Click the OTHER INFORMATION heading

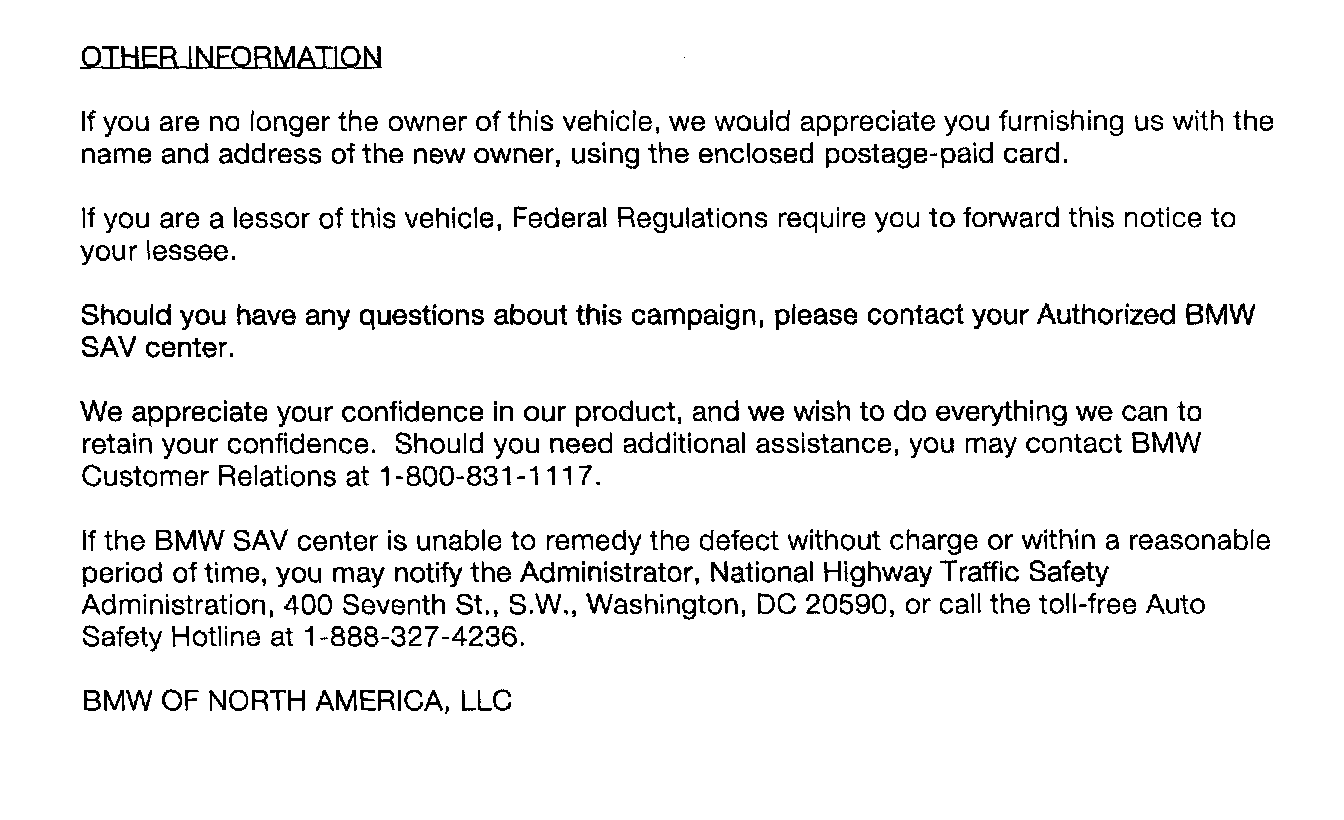tap(230, 57)
